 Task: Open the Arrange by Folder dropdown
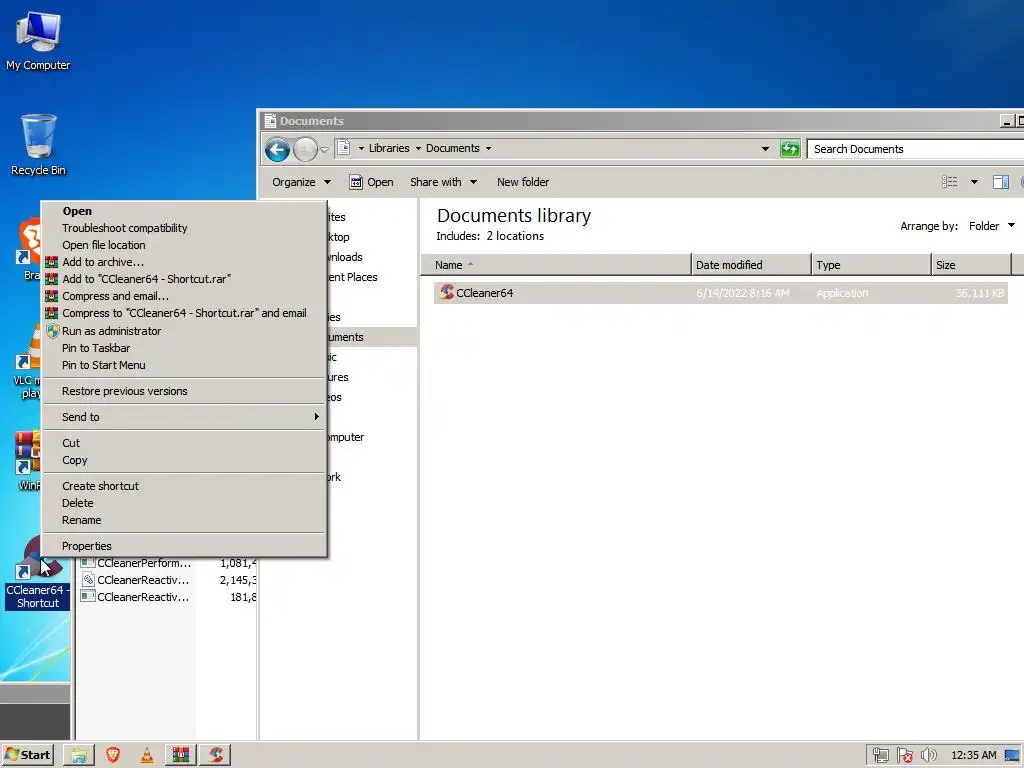[991, 226]
